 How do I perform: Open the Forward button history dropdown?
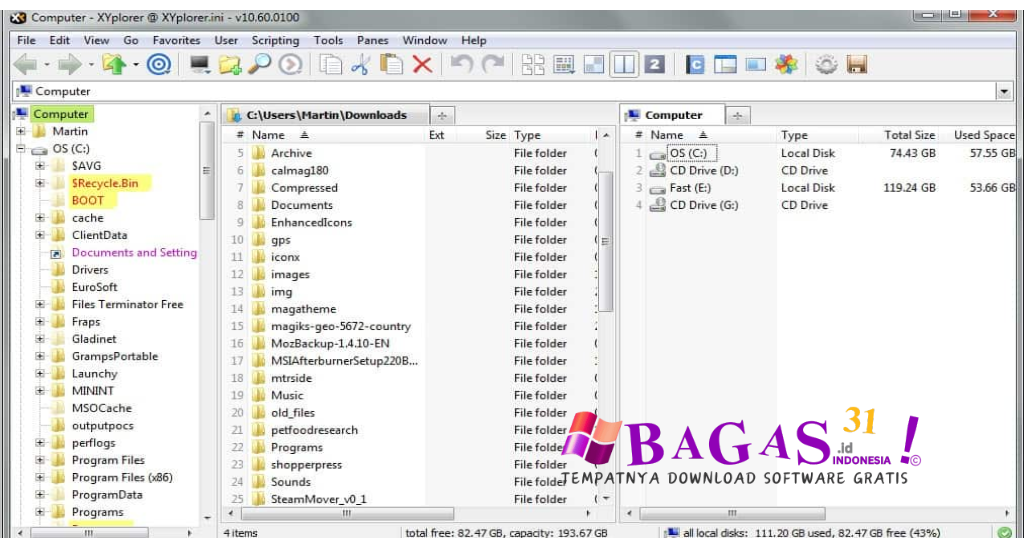[x=91, y=65]
